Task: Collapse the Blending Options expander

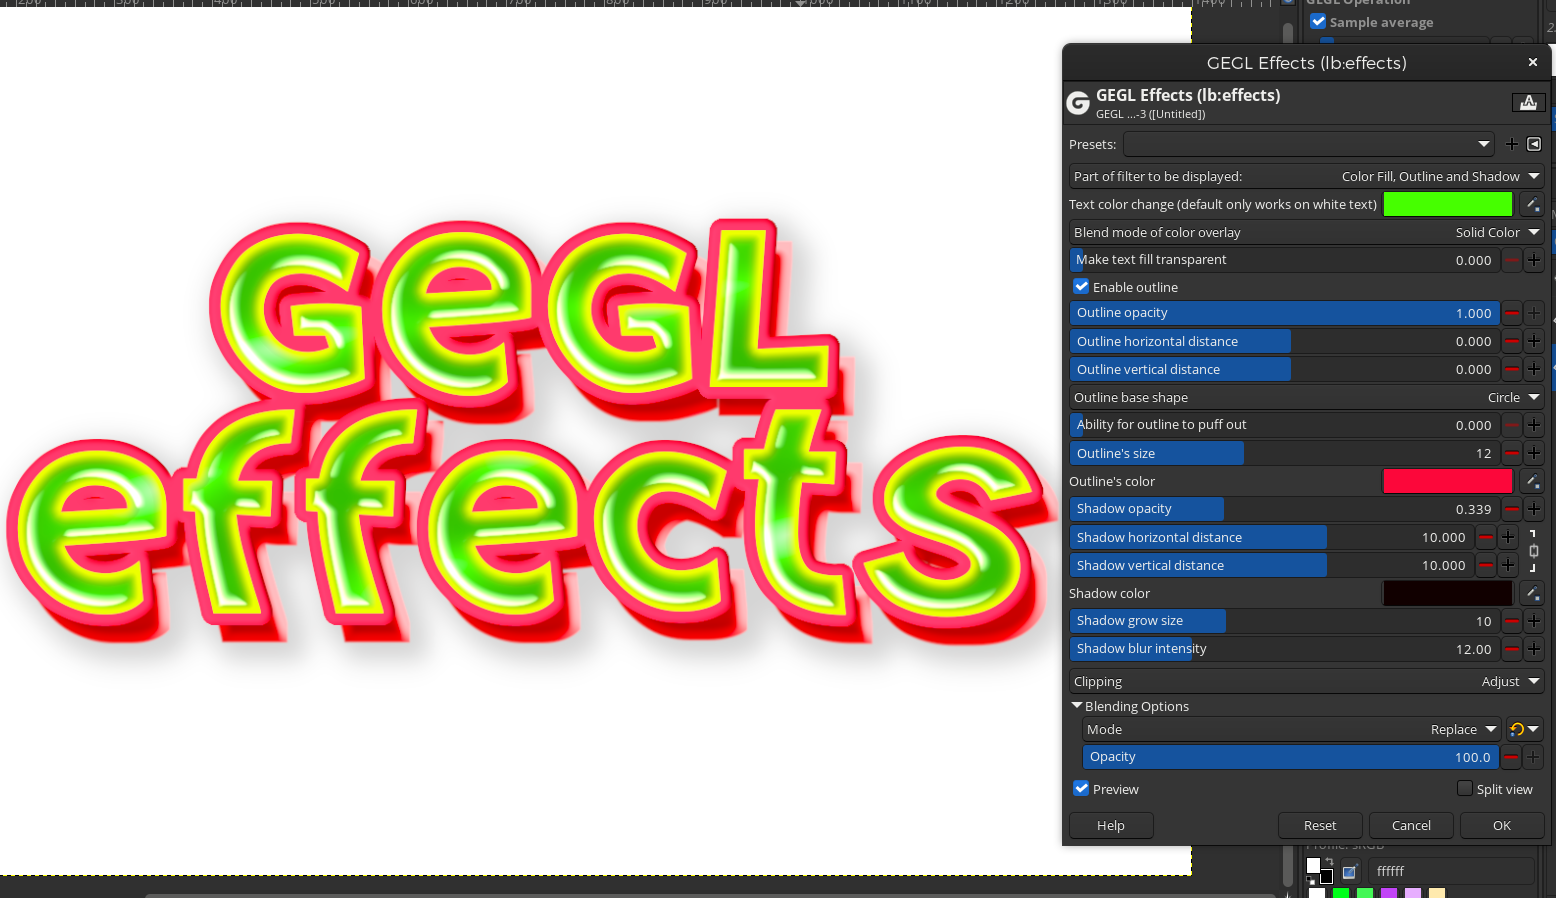Action: [1077, 706]
